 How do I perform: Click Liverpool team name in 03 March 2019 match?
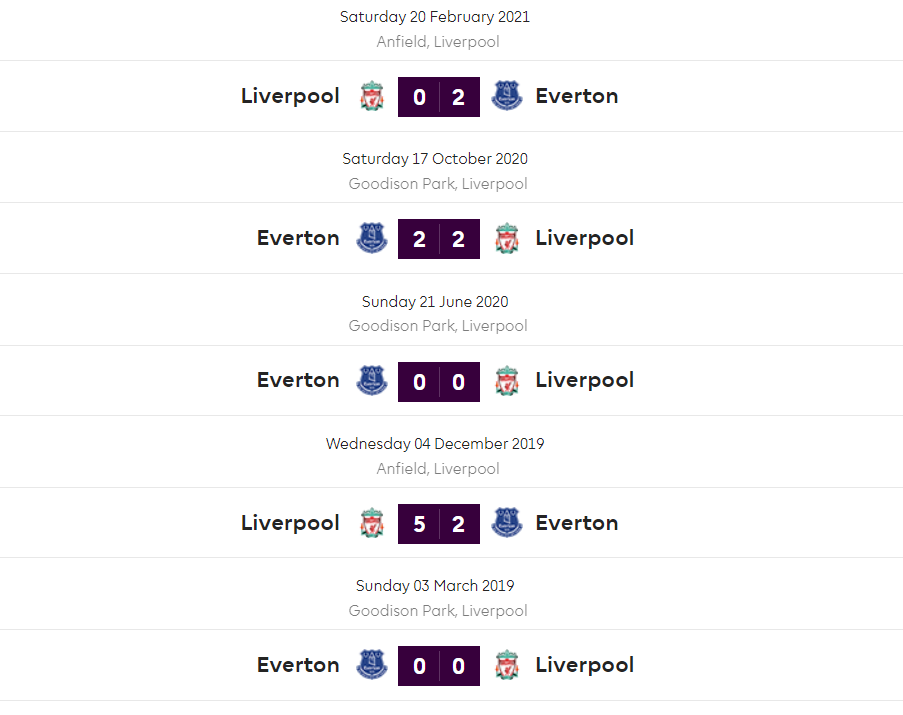click(585, 665)
